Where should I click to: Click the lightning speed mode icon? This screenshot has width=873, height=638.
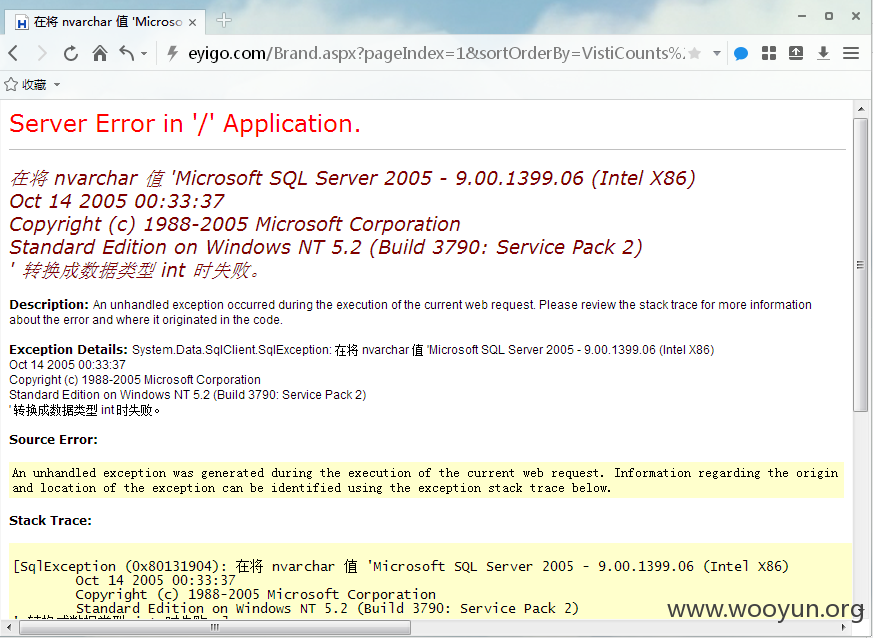click(173, 53)
